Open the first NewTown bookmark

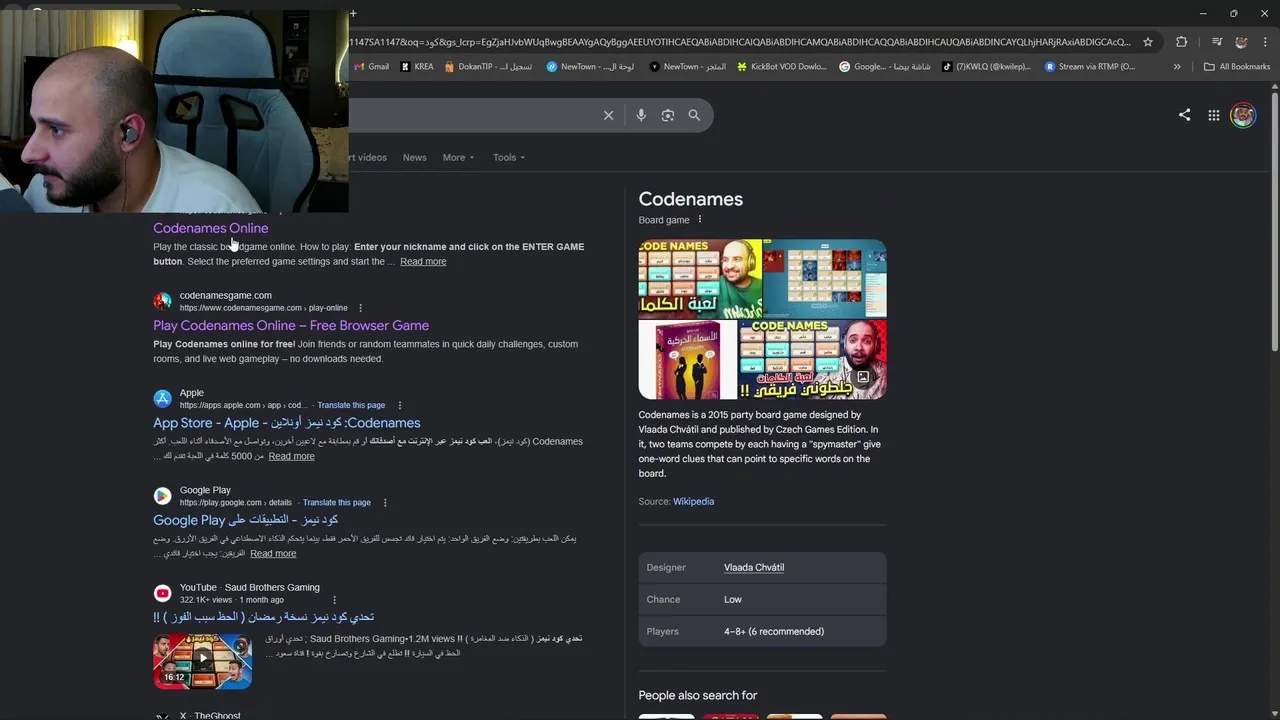coord(590,67)
